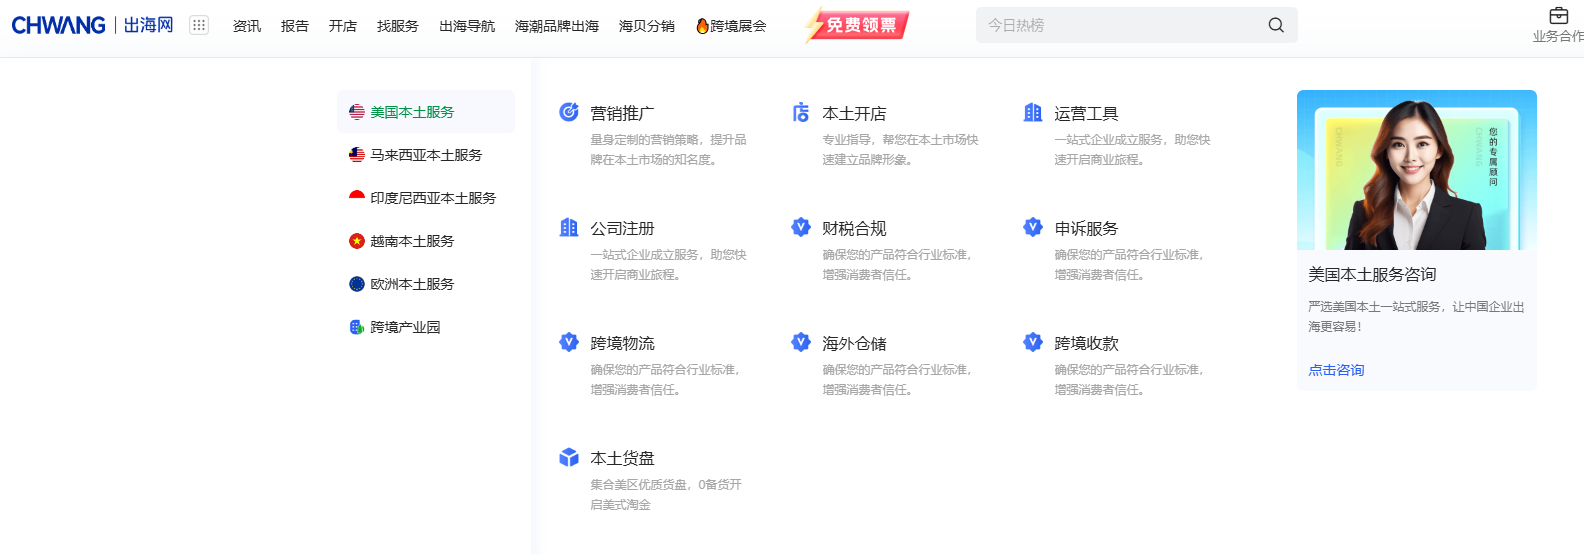The width and height of the screenshot is (1584, 555).
Task: Open the 找服务 navigation menu
Action: point(397,26)
